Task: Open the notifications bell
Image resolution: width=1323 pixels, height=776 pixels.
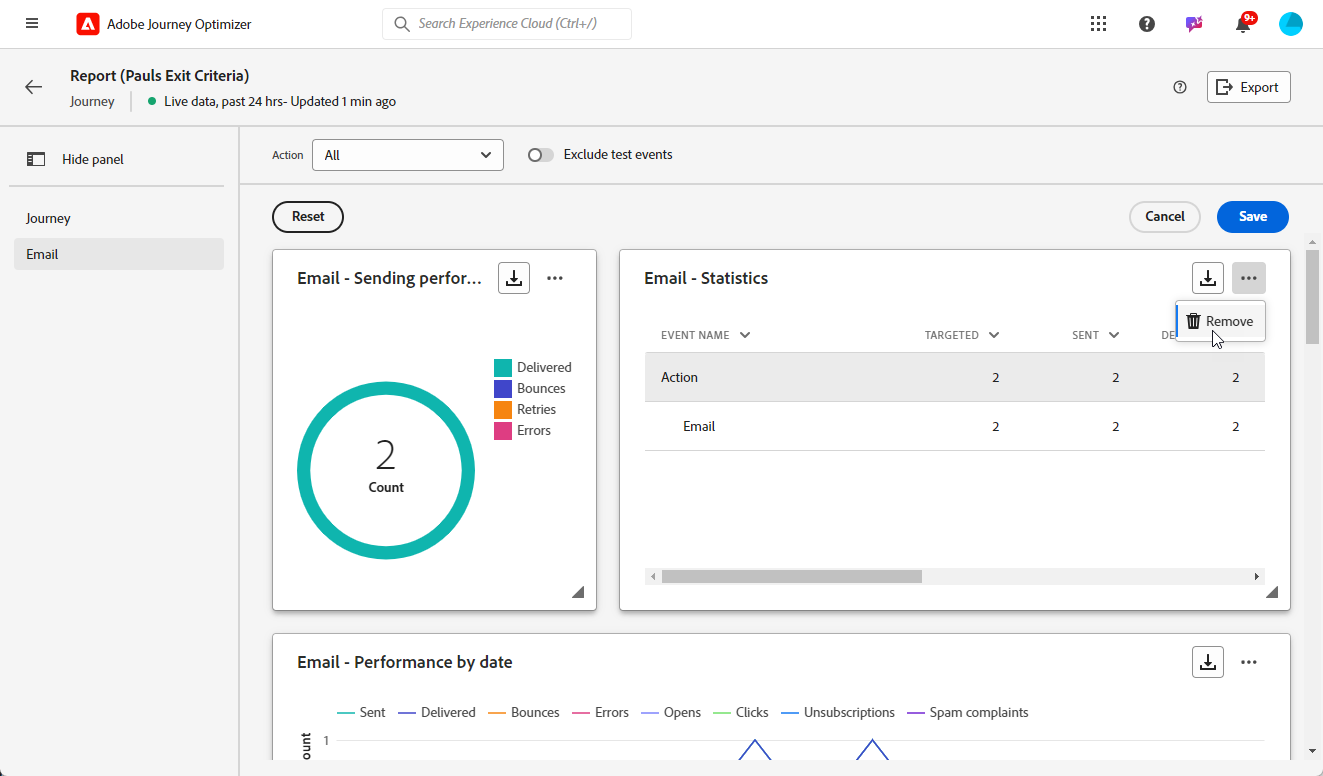Action: click(1243, 25)
